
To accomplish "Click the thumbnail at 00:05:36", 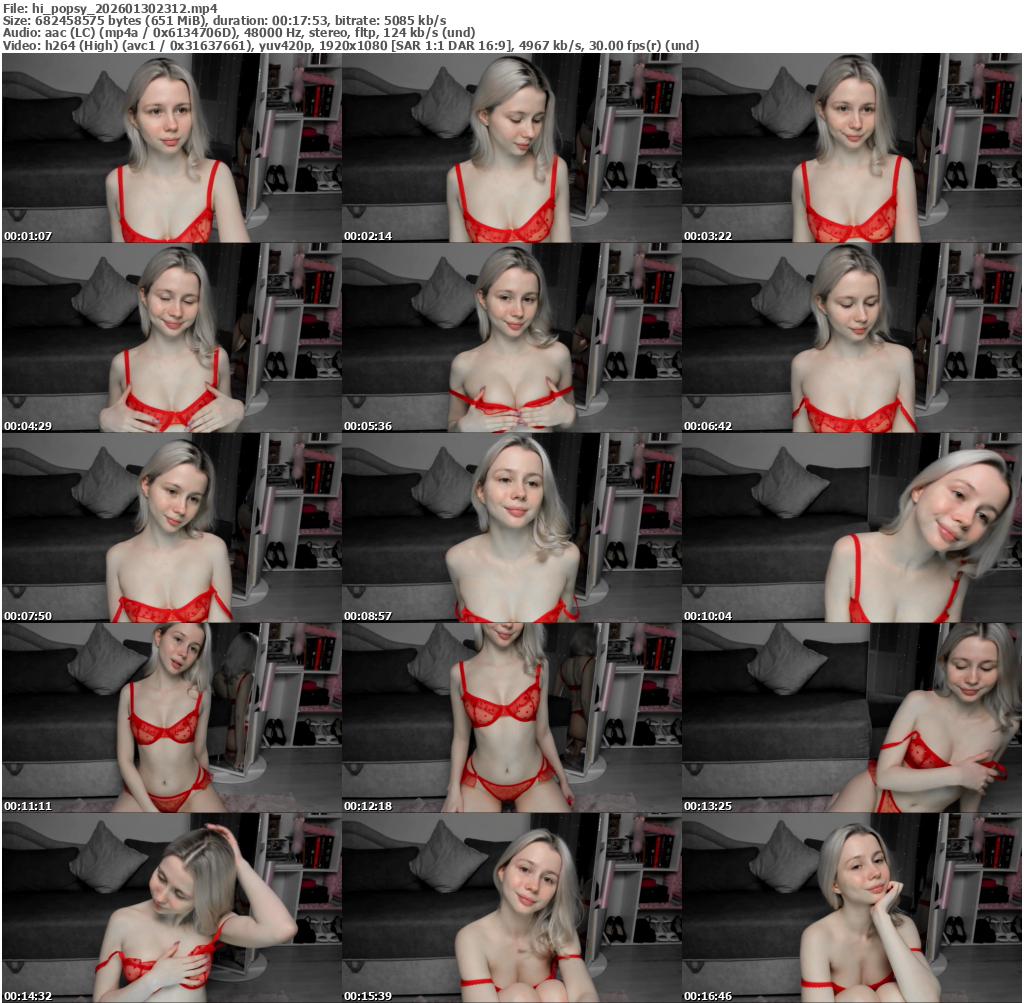I will (x=512, y=338).
